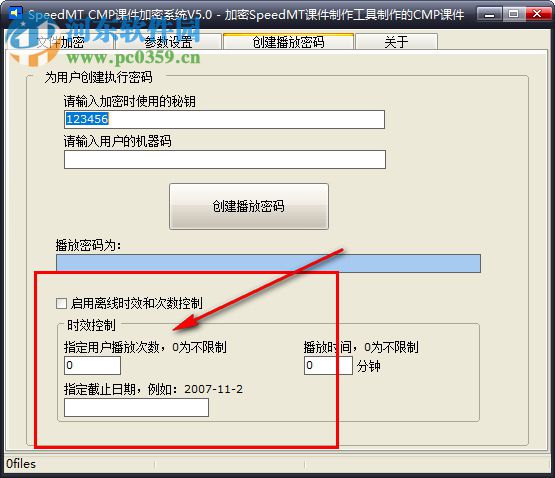
Task: Click the blue 播放密码为 output field
Action: point(268,263)
